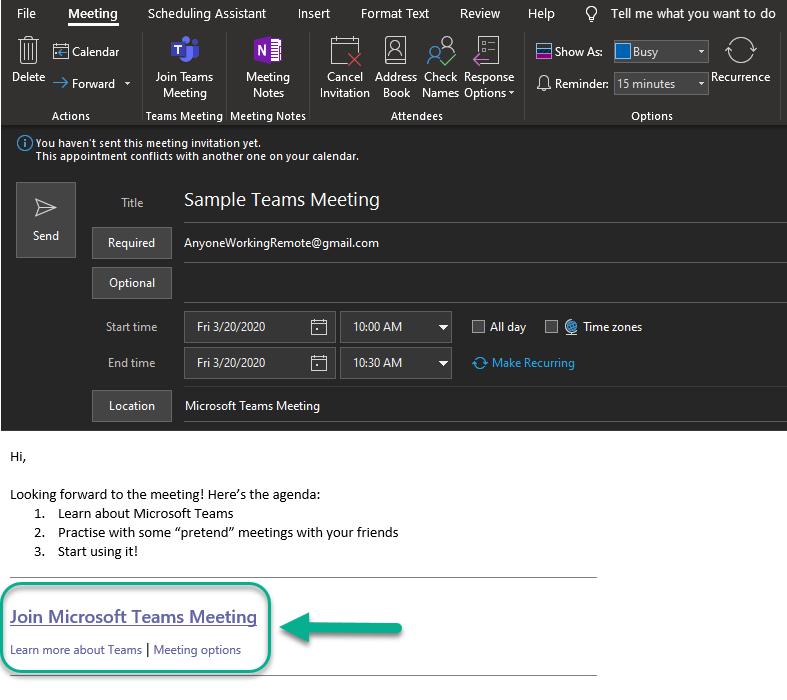Click the Send envelope button
This screenshot has height=700, width=787.
pyautogui.click(x=46, y=220)
